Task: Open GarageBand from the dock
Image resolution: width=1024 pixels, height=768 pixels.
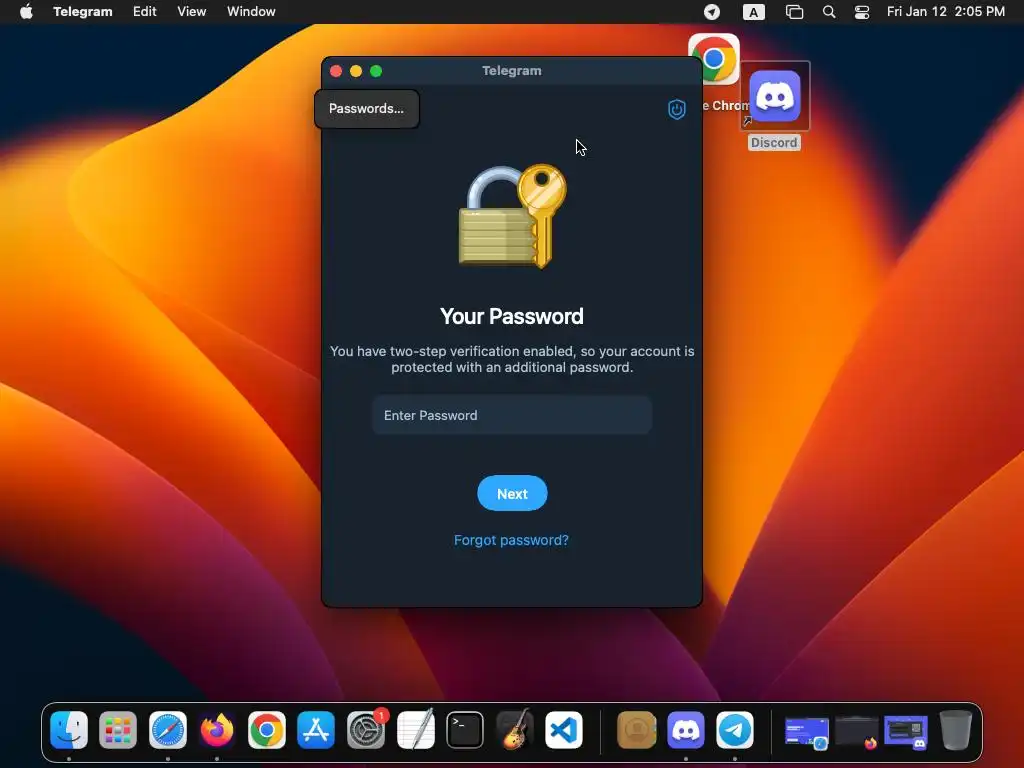Action: (515, 729)
